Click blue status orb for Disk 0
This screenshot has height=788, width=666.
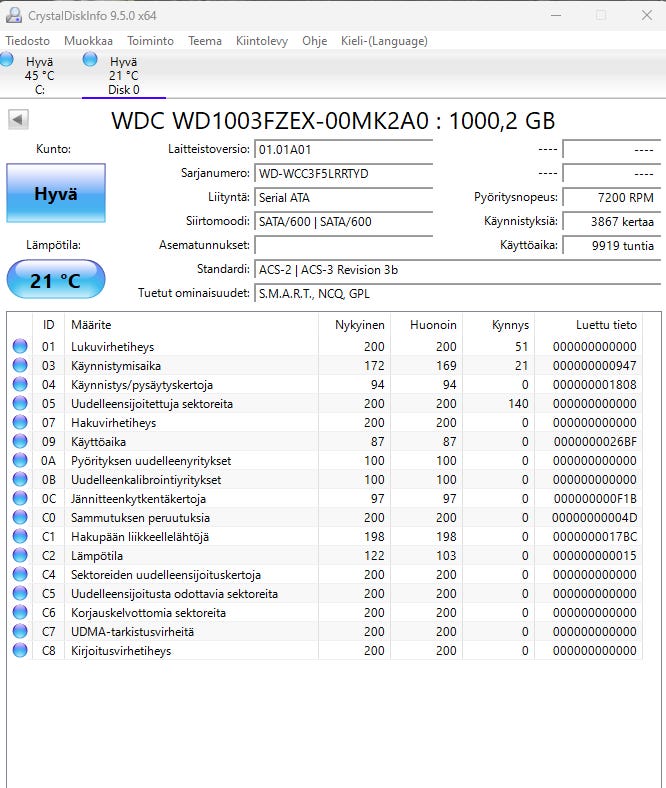90,59
